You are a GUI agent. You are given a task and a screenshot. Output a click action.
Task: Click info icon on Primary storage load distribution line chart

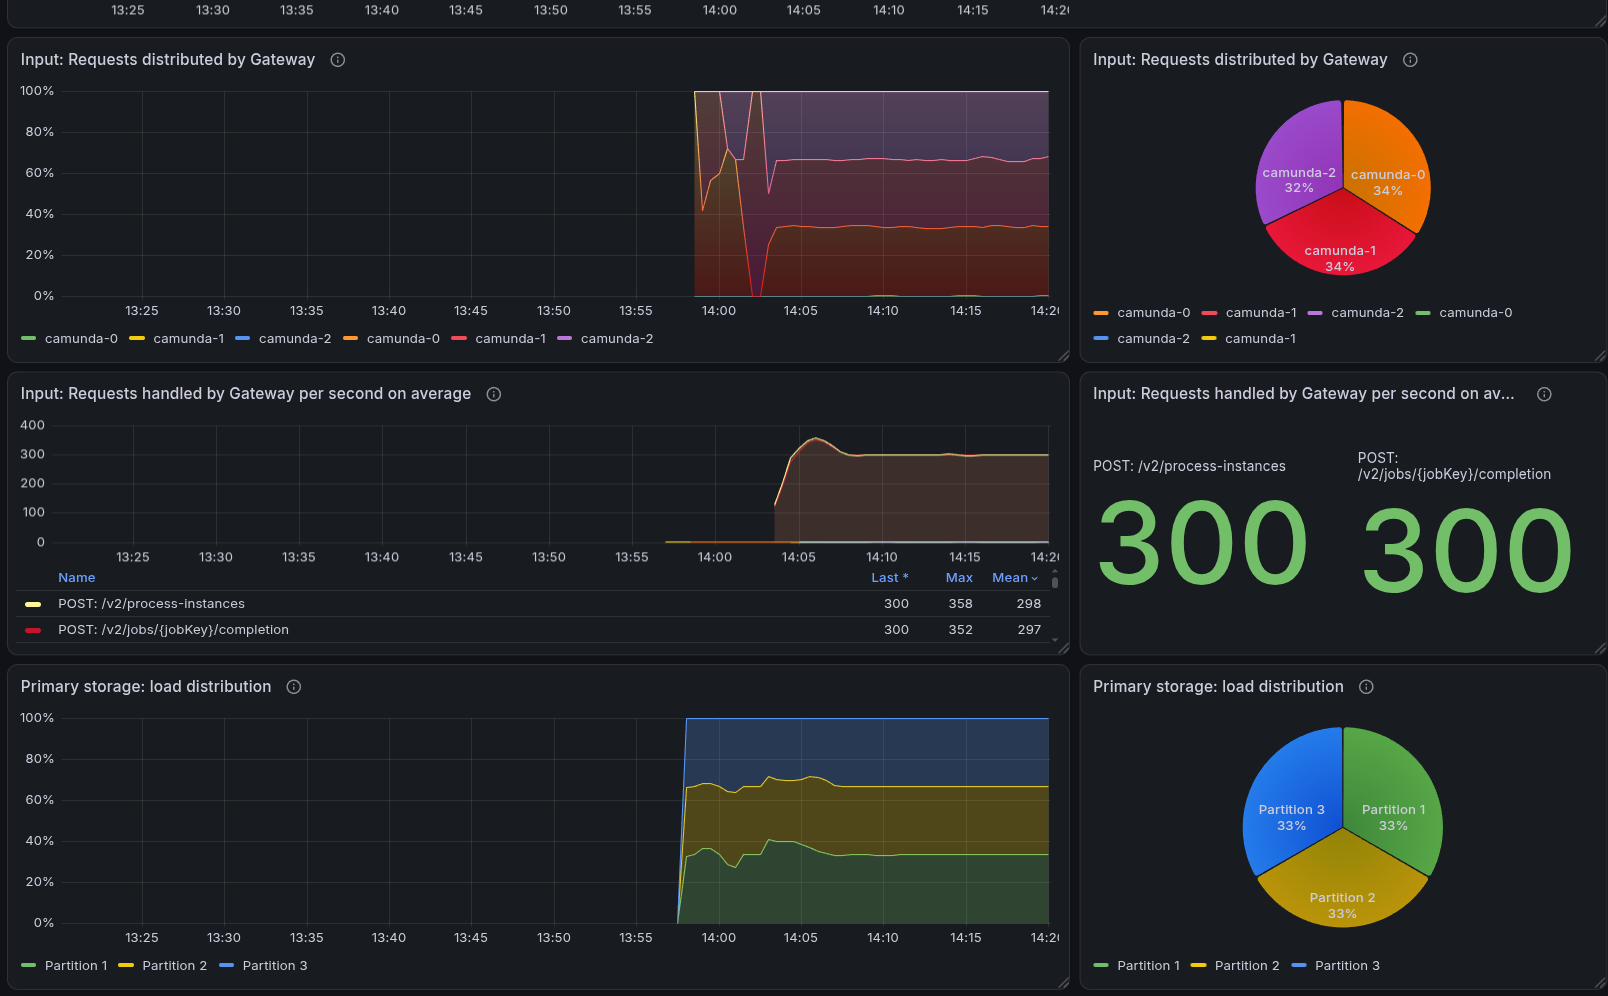pos(294,687)
